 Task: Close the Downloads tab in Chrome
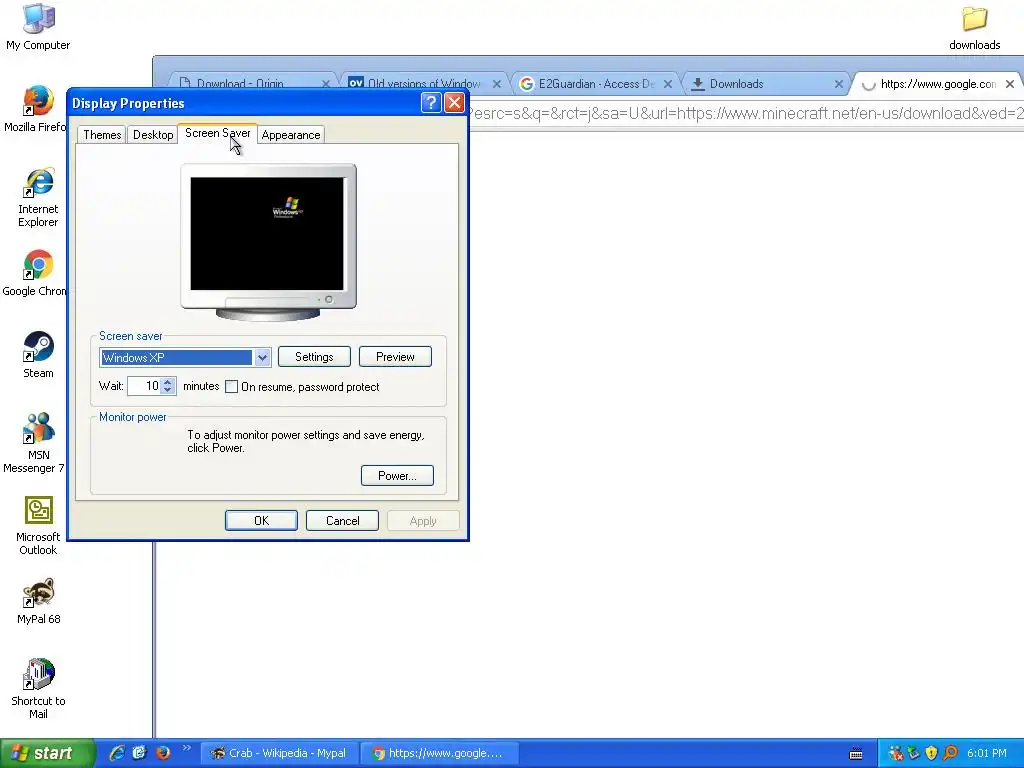point(839,84)
